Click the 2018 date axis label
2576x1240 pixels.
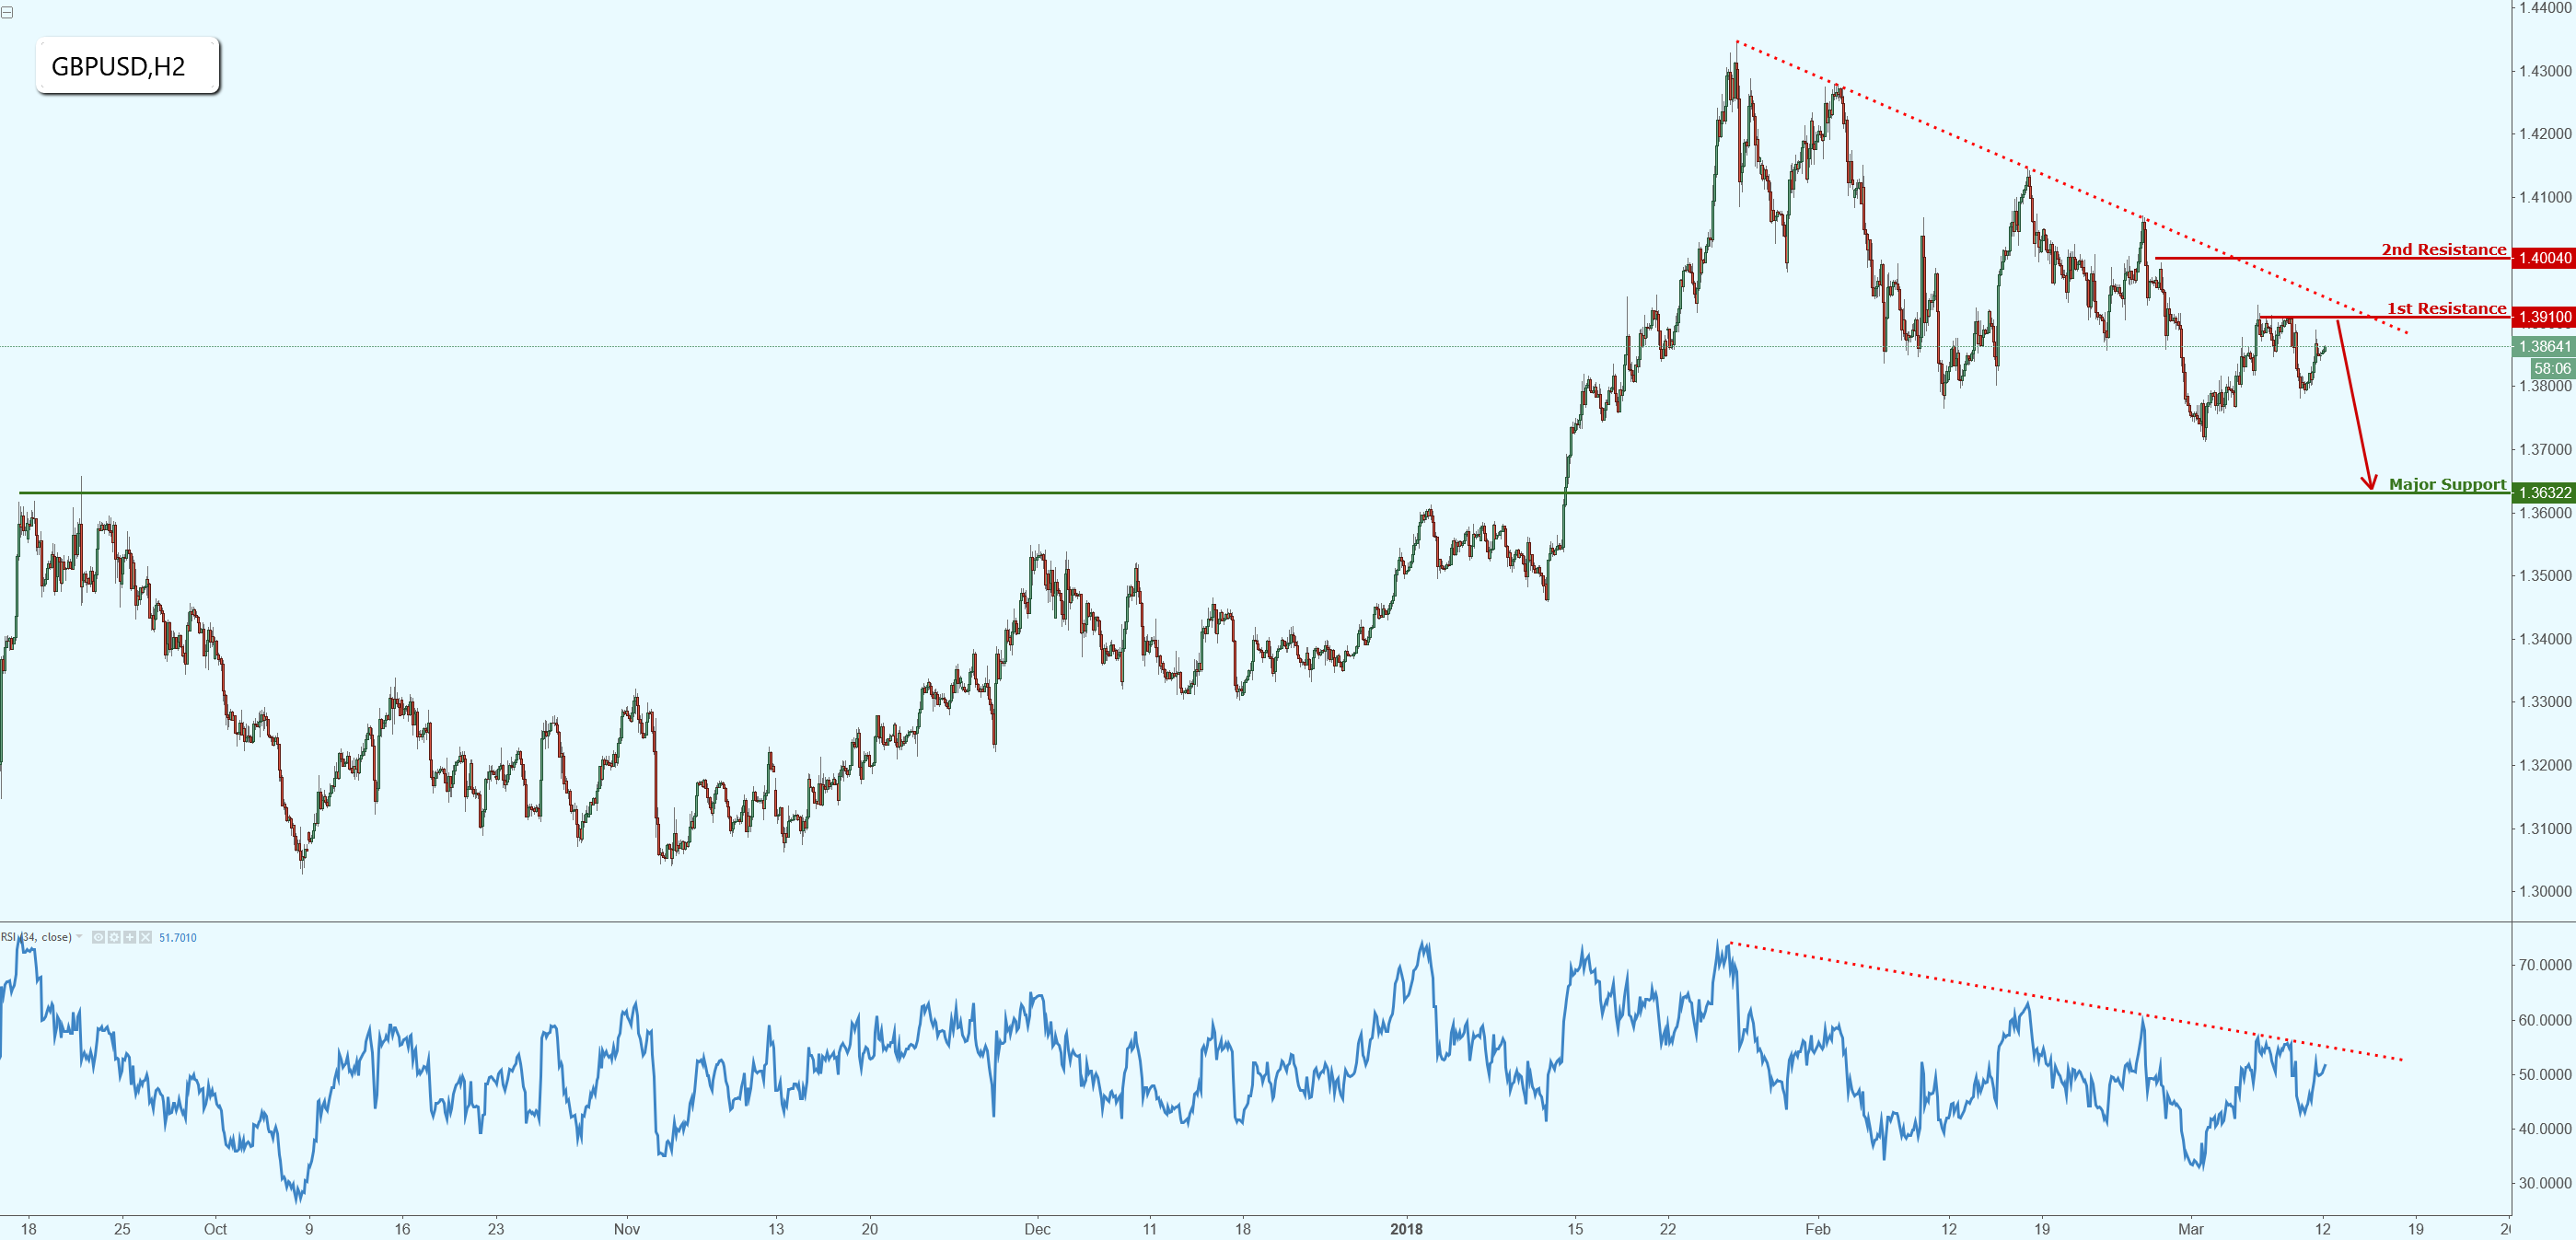pyautogui.click(x=1406, y=1229)
